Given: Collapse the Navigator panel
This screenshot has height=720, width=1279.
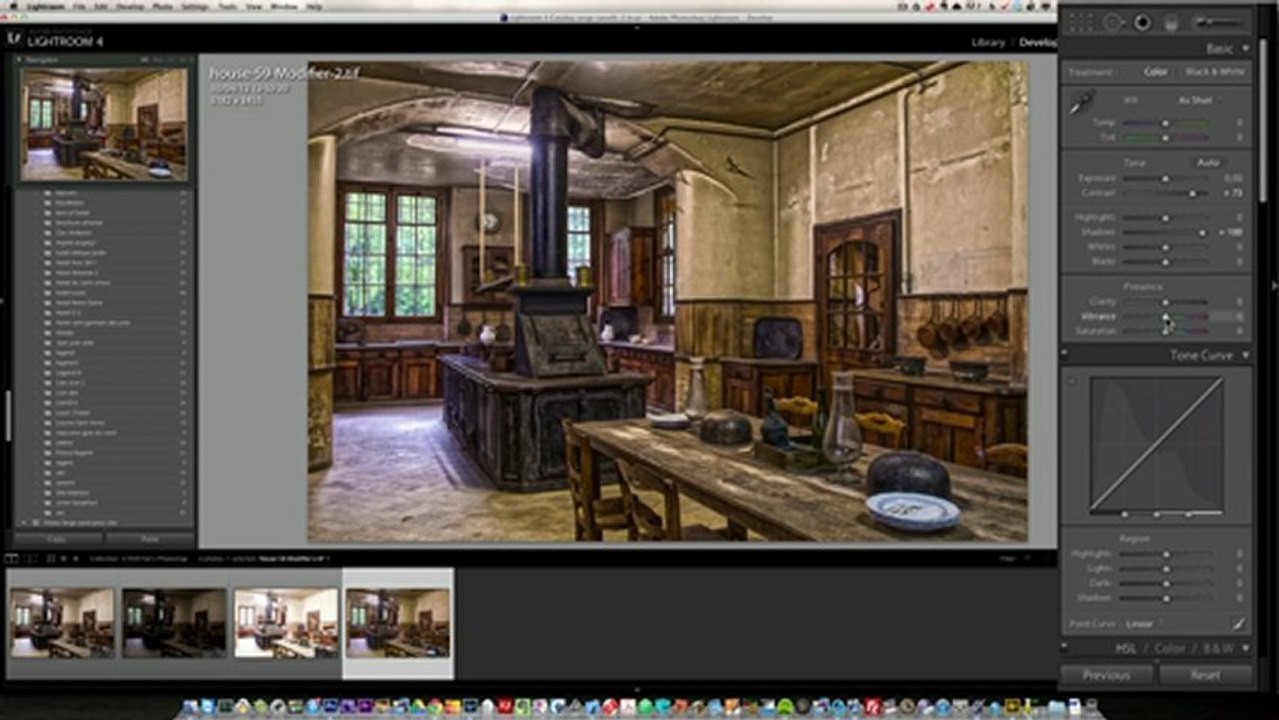Looking at the screenshot, I should [21, 60].
